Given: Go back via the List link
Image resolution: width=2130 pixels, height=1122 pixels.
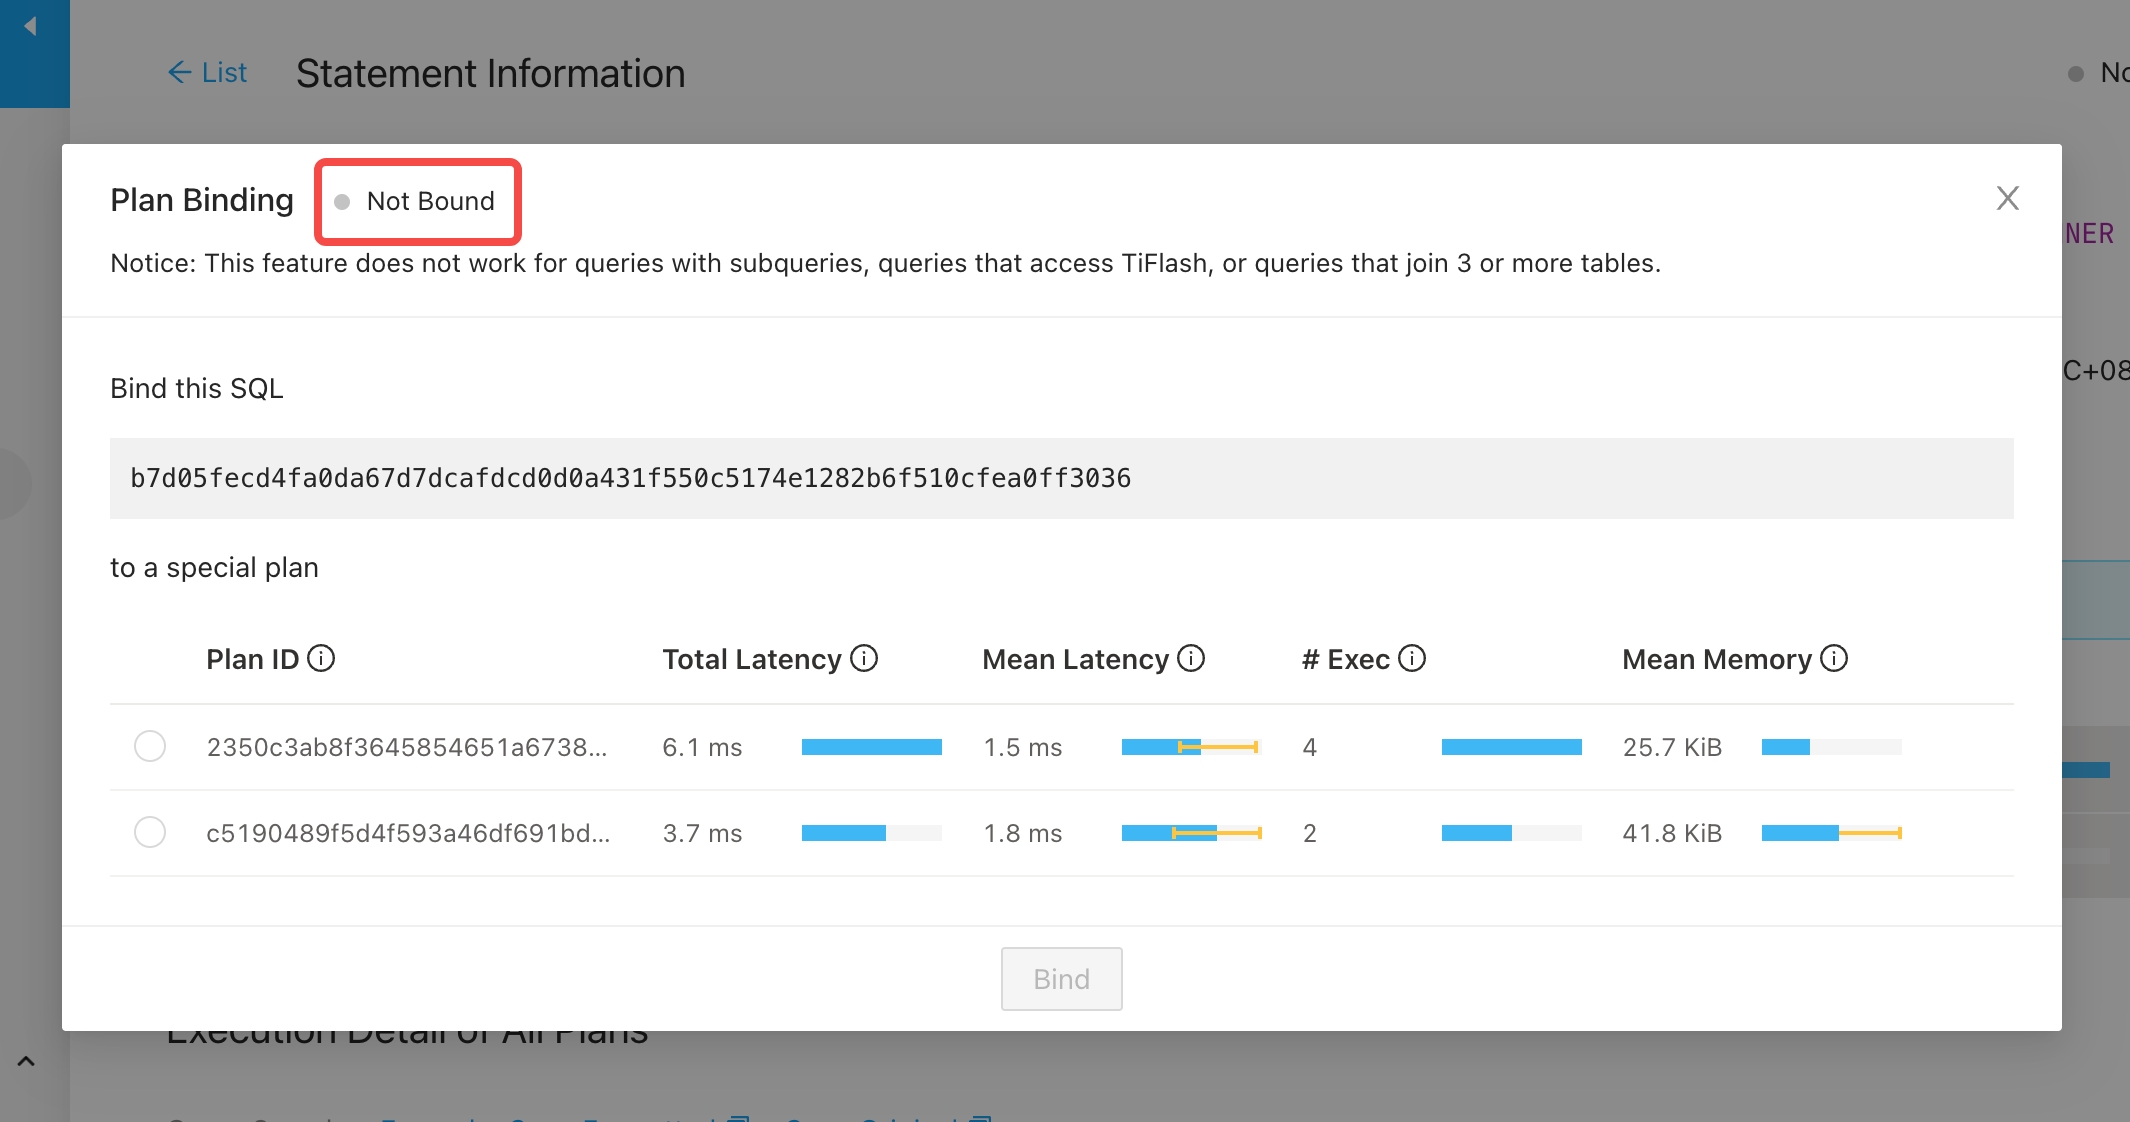Looking at the screenshot, I should tap(208, 73).
